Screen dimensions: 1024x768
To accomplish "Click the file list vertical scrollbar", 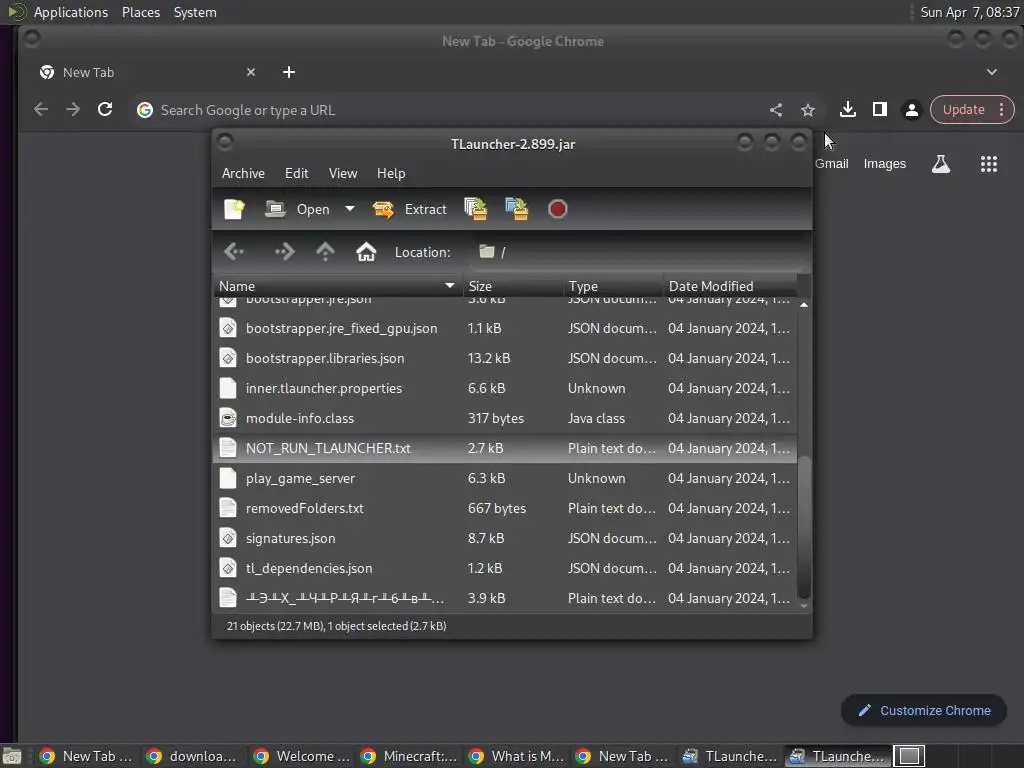I will [x=804, y=527].
